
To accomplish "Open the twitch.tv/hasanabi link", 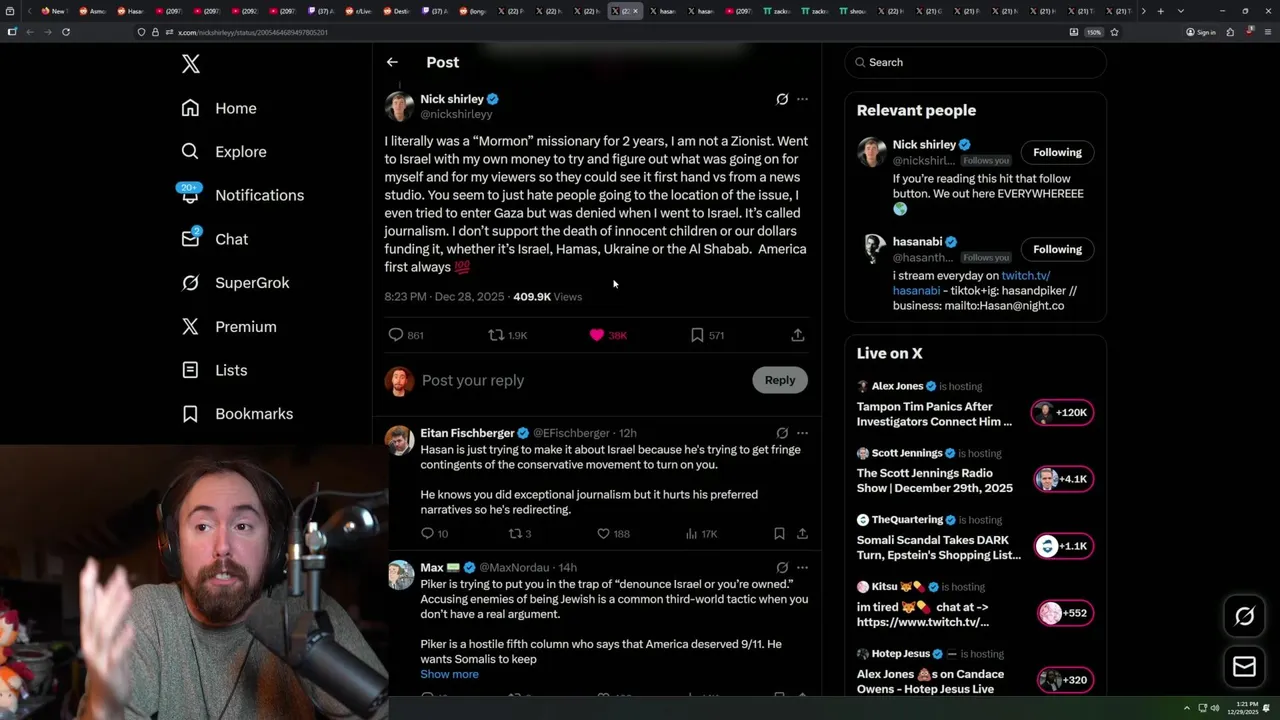I will pos(1025,275).
